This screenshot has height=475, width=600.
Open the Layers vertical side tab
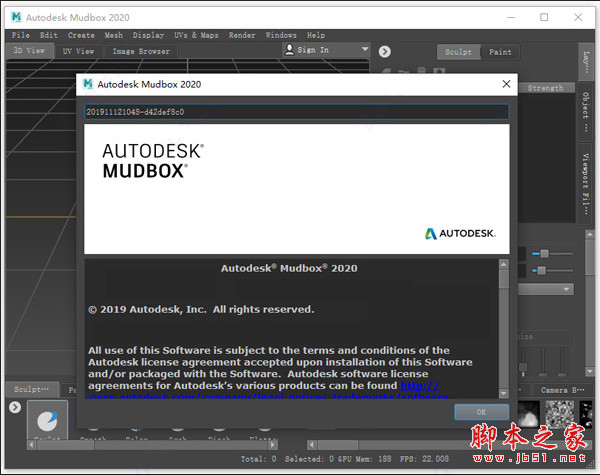tap(585, 62)
